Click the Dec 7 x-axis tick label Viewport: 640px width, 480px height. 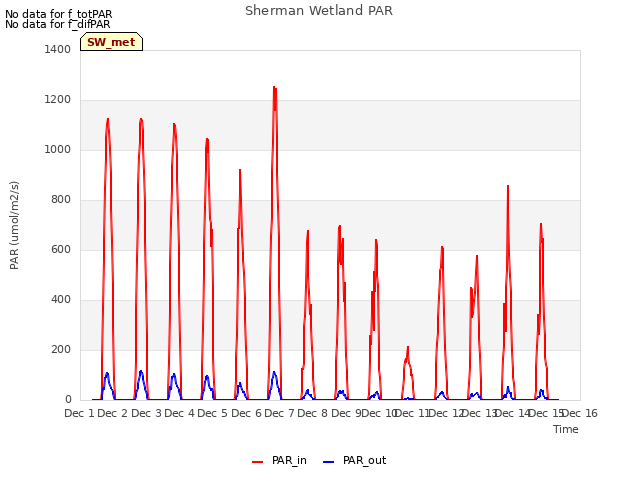click(x=280, y=413)
